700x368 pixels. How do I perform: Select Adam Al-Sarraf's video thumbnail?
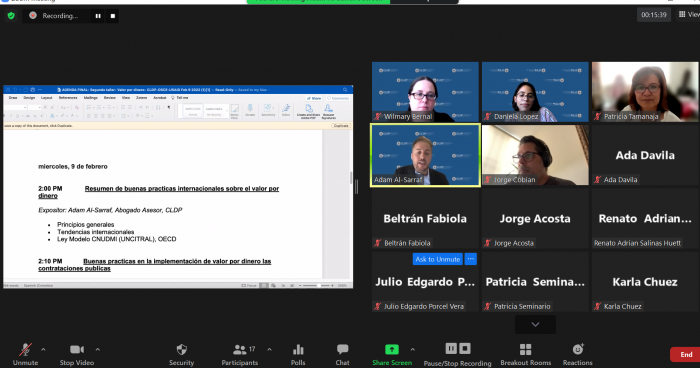[425, 155]
